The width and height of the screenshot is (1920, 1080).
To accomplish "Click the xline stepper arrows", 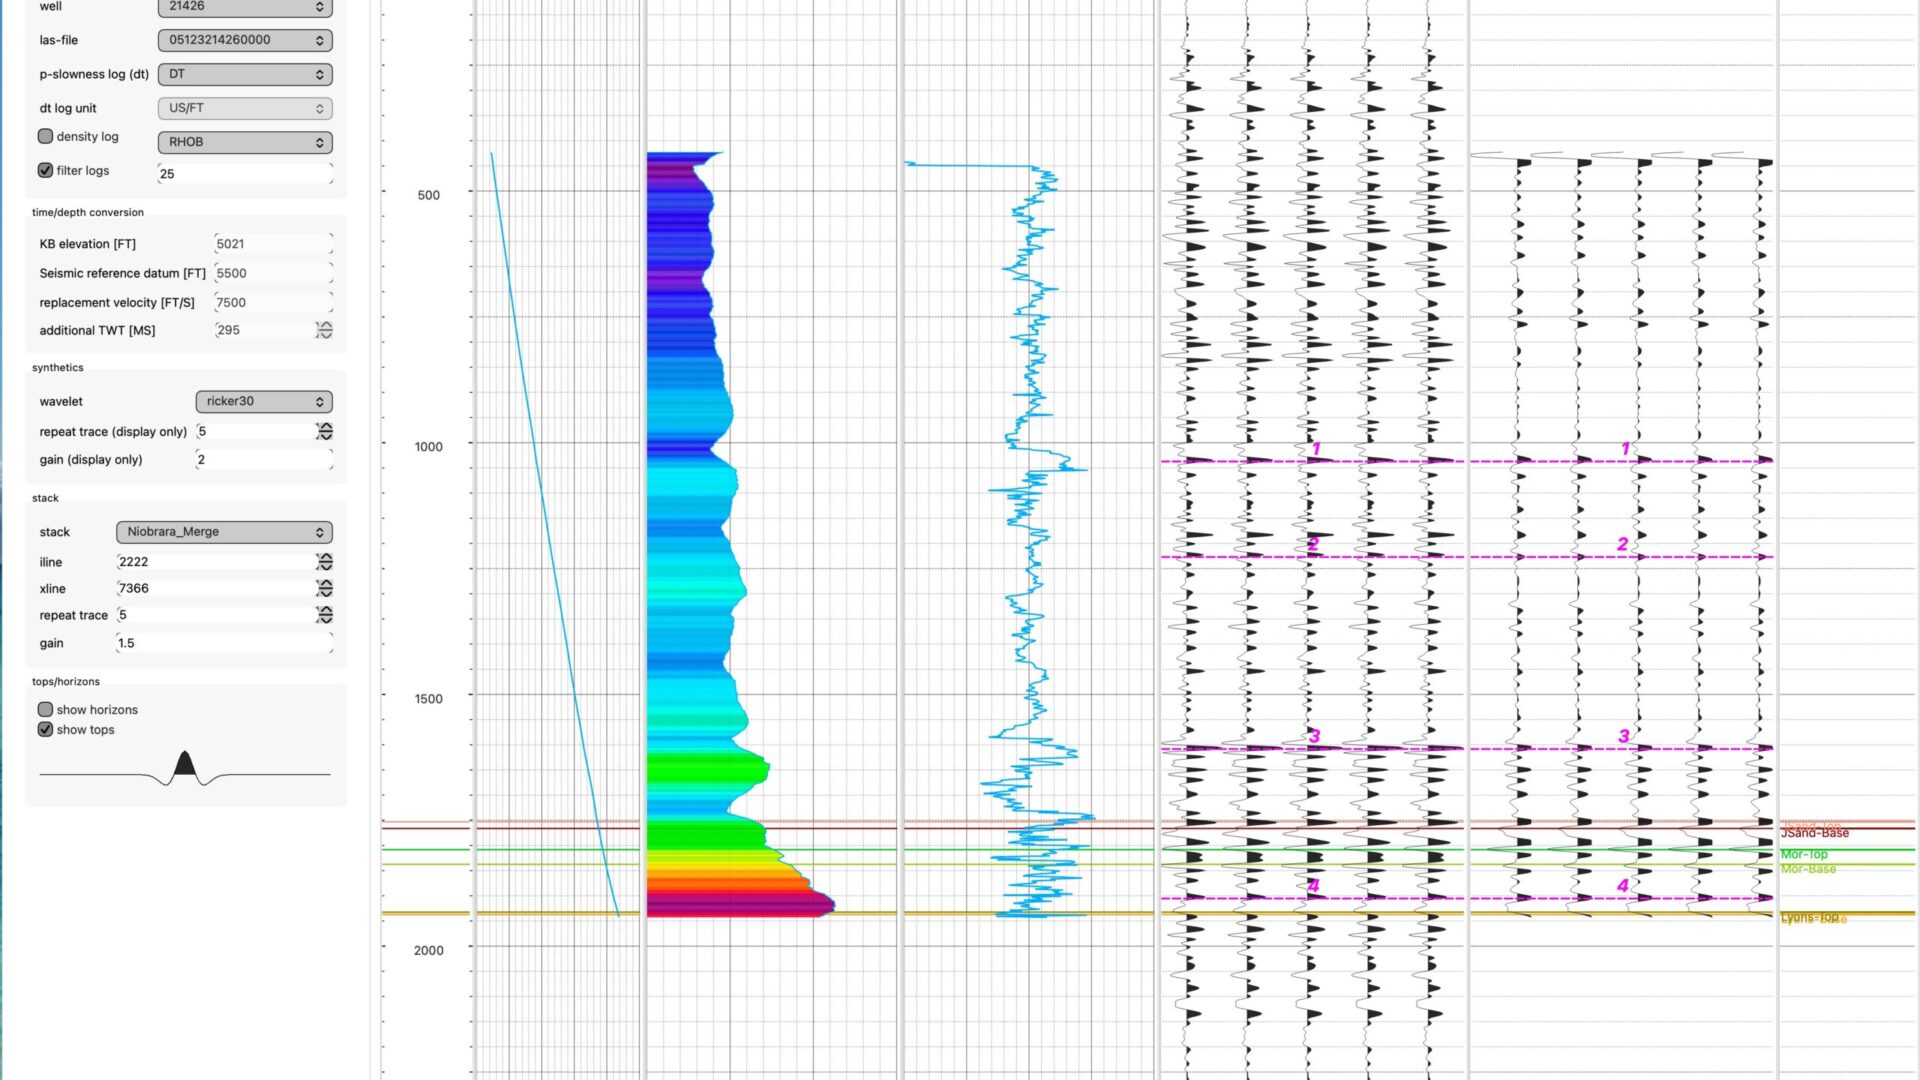I will point(324,588).
